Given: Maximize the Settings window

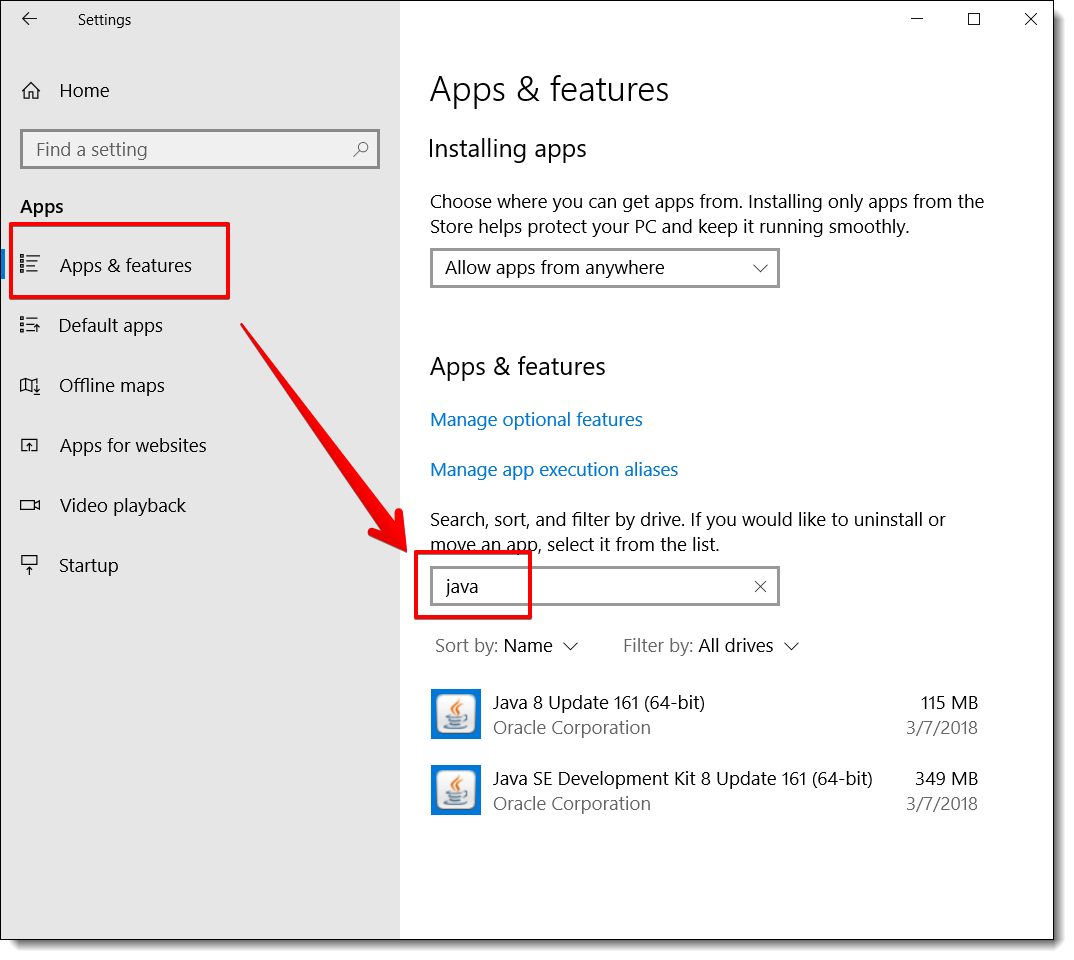Looking at the screenshot, I should (x=973, y=19).
